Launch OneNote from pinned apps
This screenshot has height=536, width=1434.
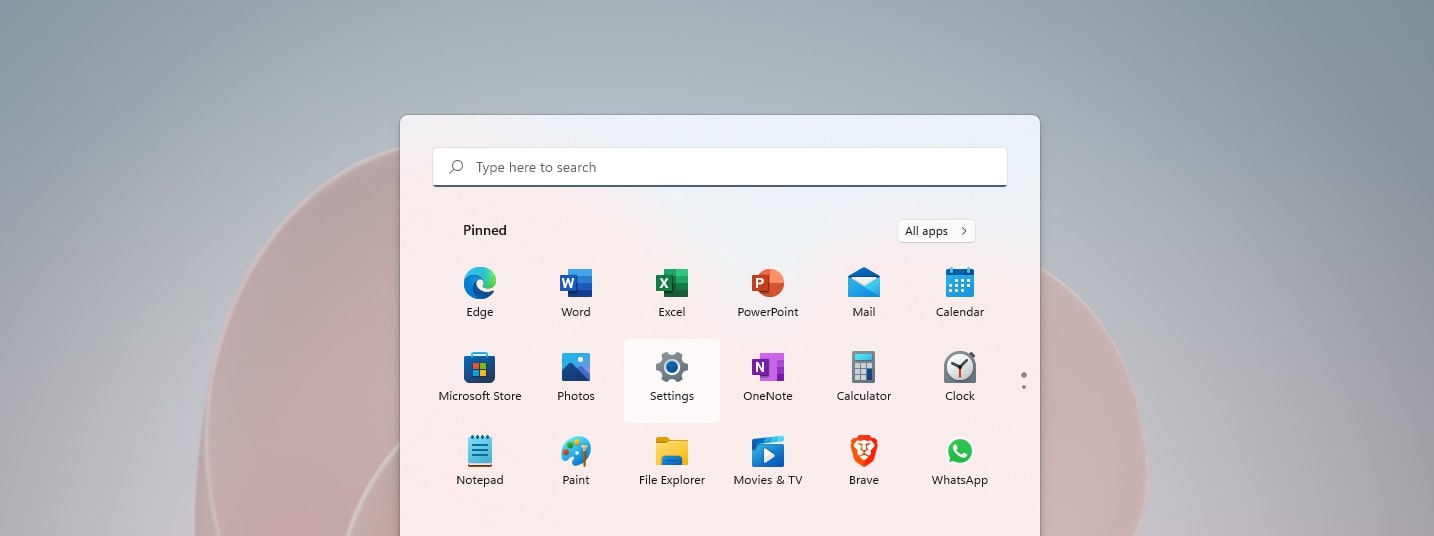pyautogui.click(x=768, y=368)
